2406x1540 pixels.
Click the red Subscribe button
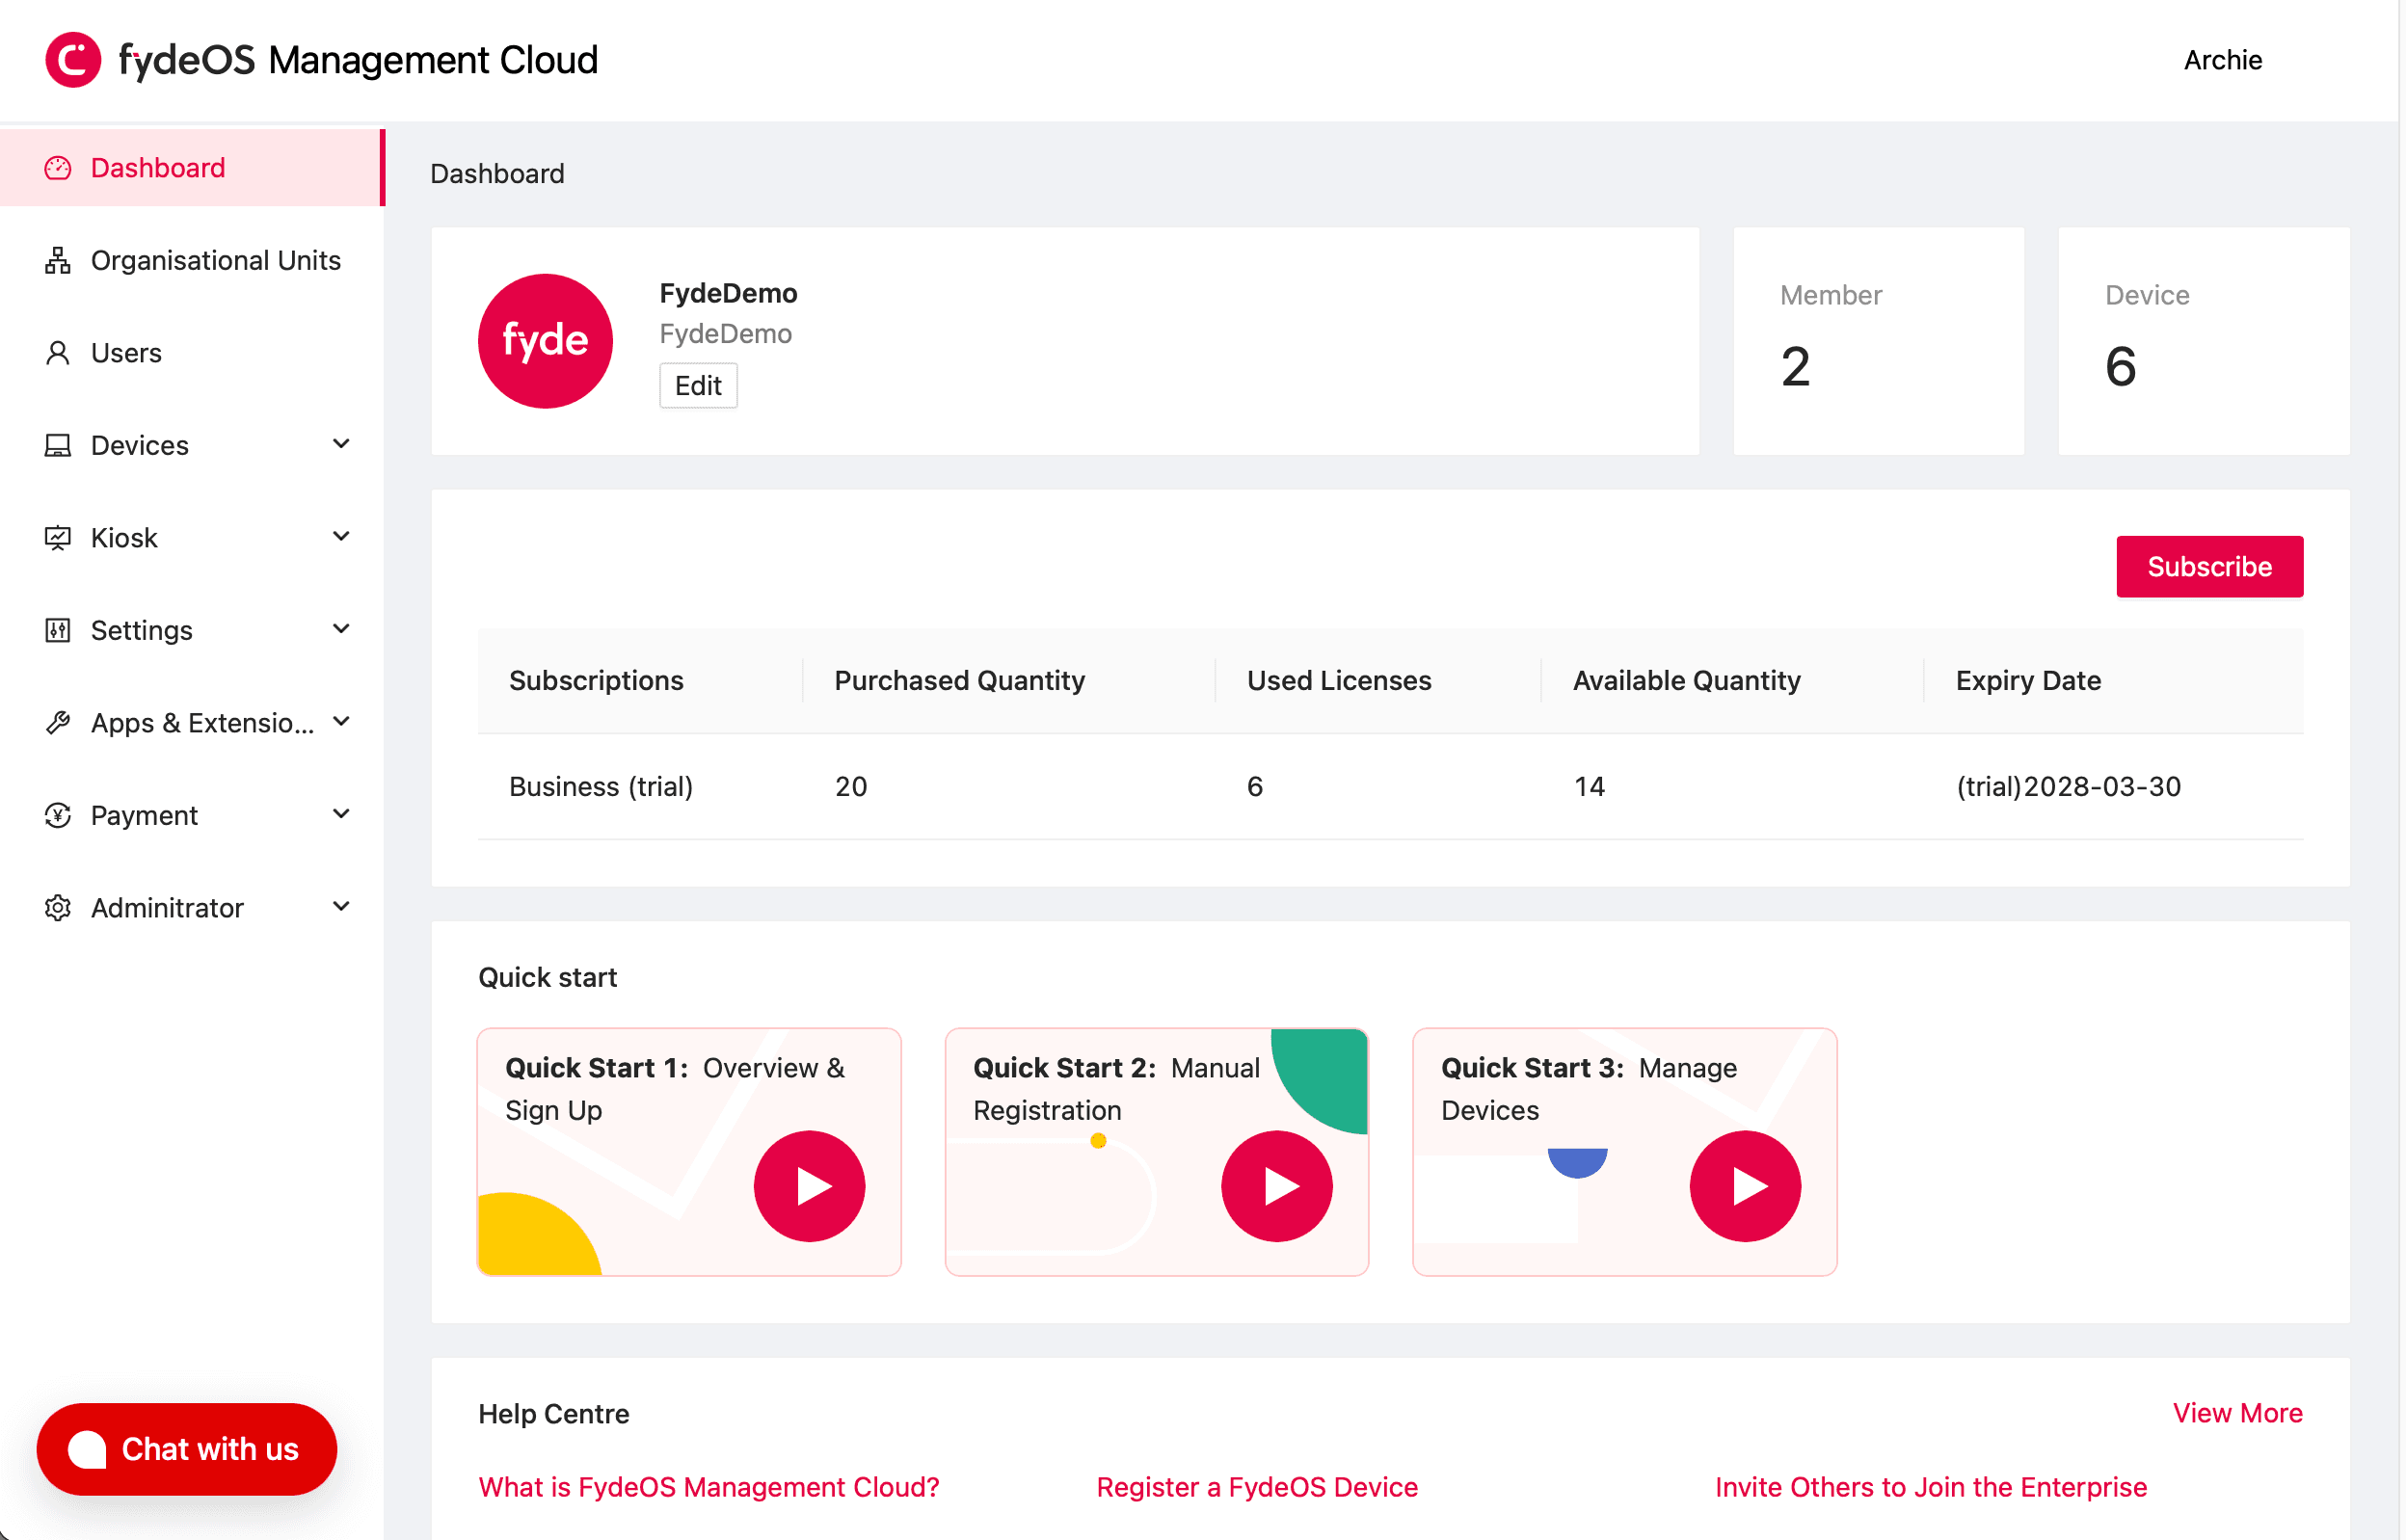pyautogui.click(x=2209, y=567)
